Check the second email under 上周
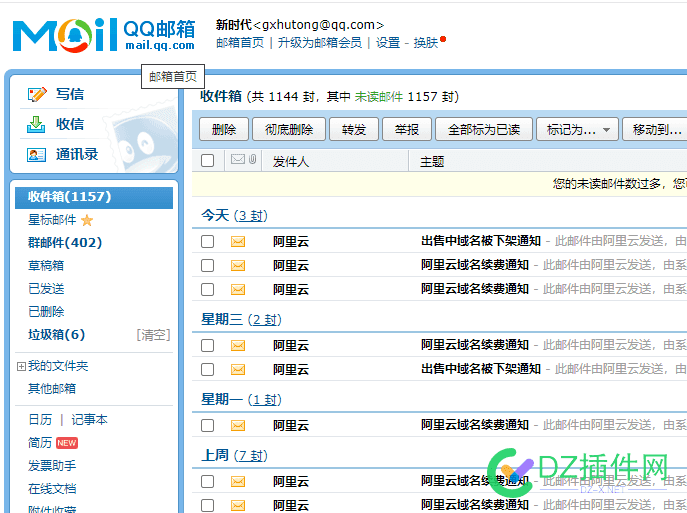687x513 pixels. click(207, 506)
